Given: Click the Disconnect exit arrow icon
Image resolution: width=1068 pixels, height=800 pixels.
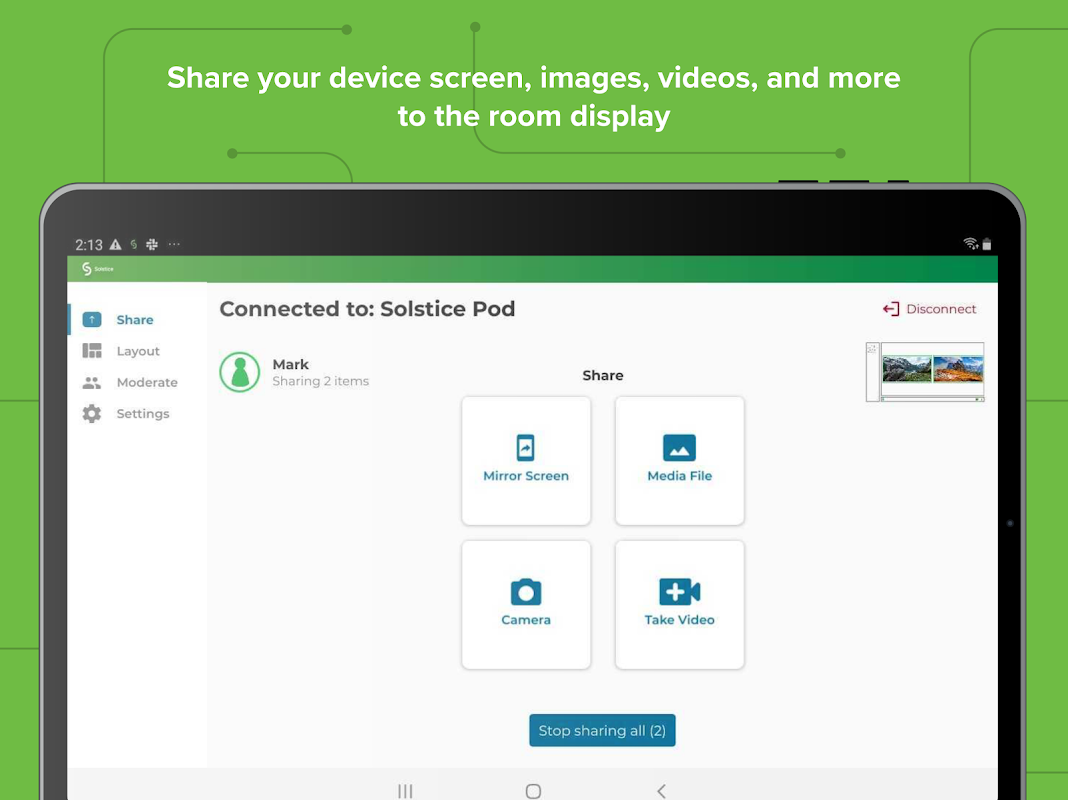Looking at the screenshot, I should pos(891,309).
